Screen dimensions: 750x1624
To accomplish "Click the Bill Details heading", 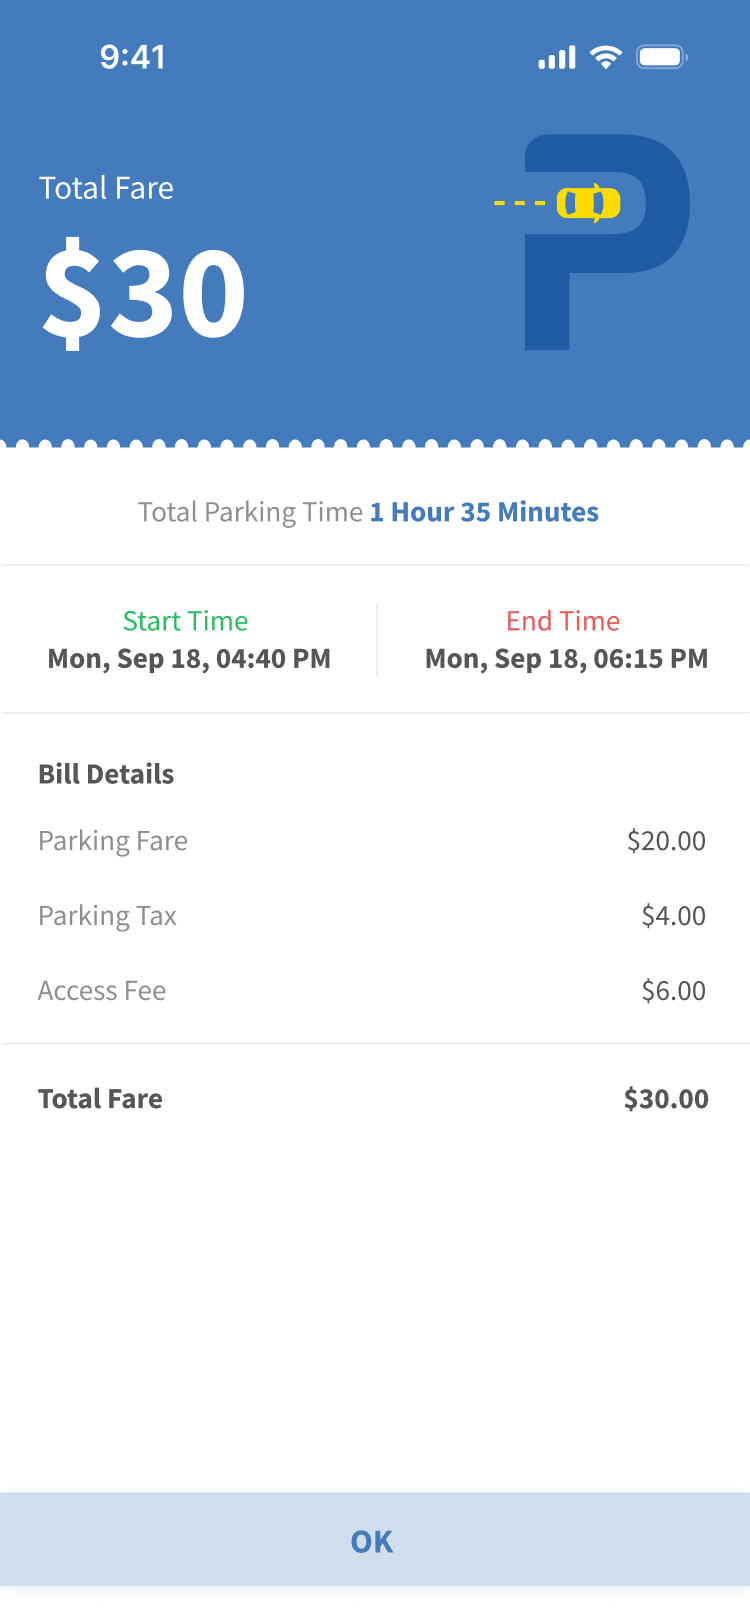I will click(x=106, y=774).
